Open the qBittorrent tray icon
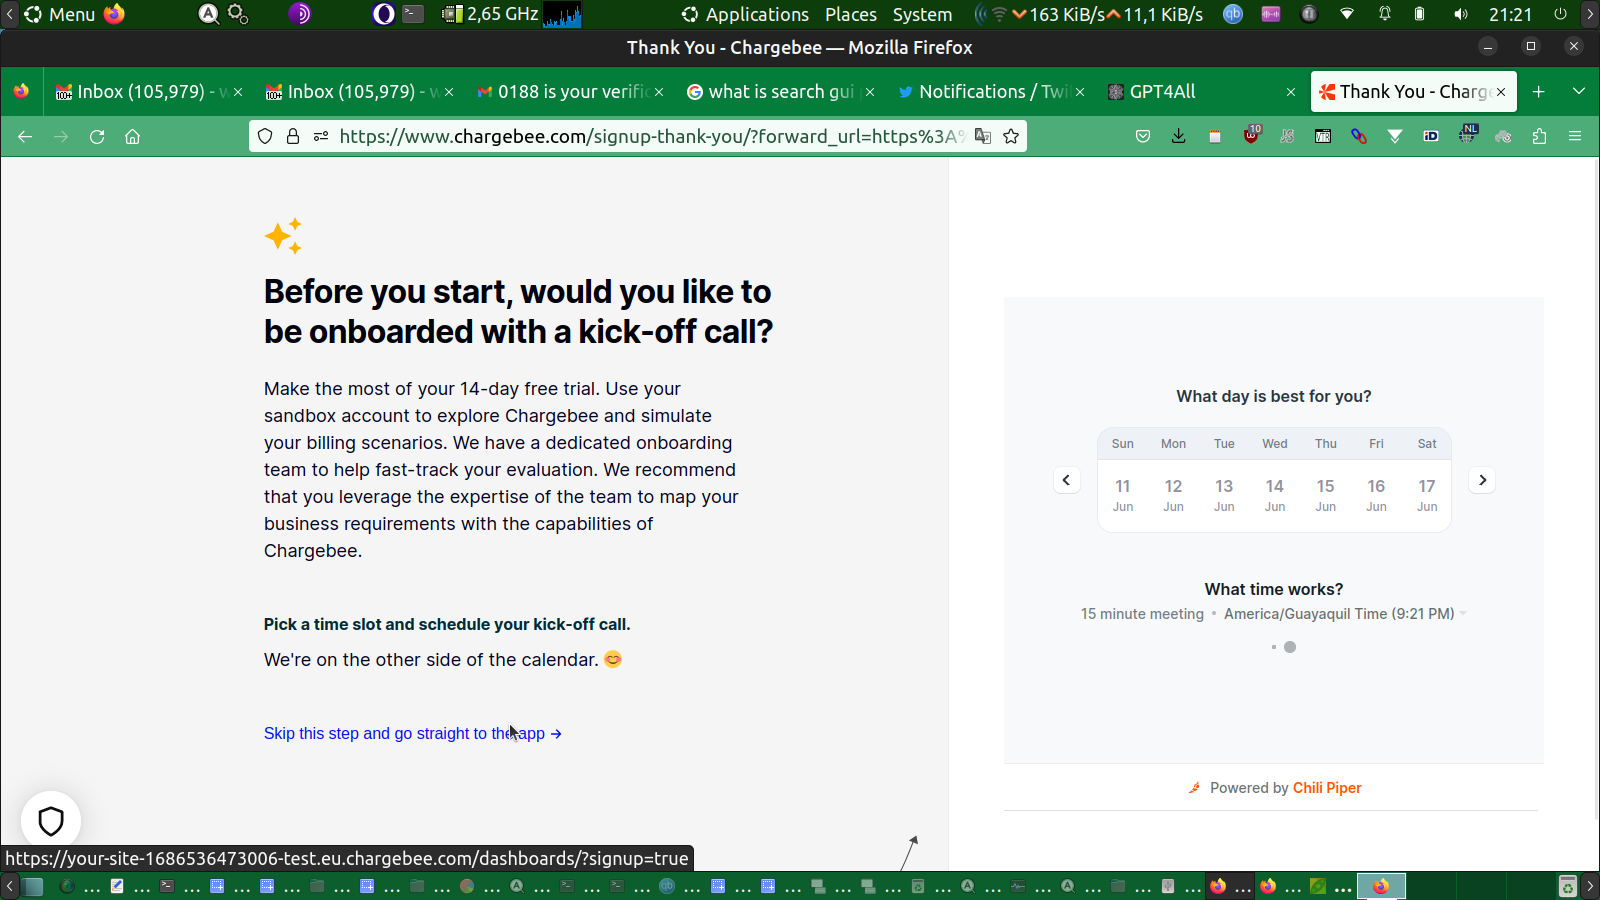 point(1233,14)
